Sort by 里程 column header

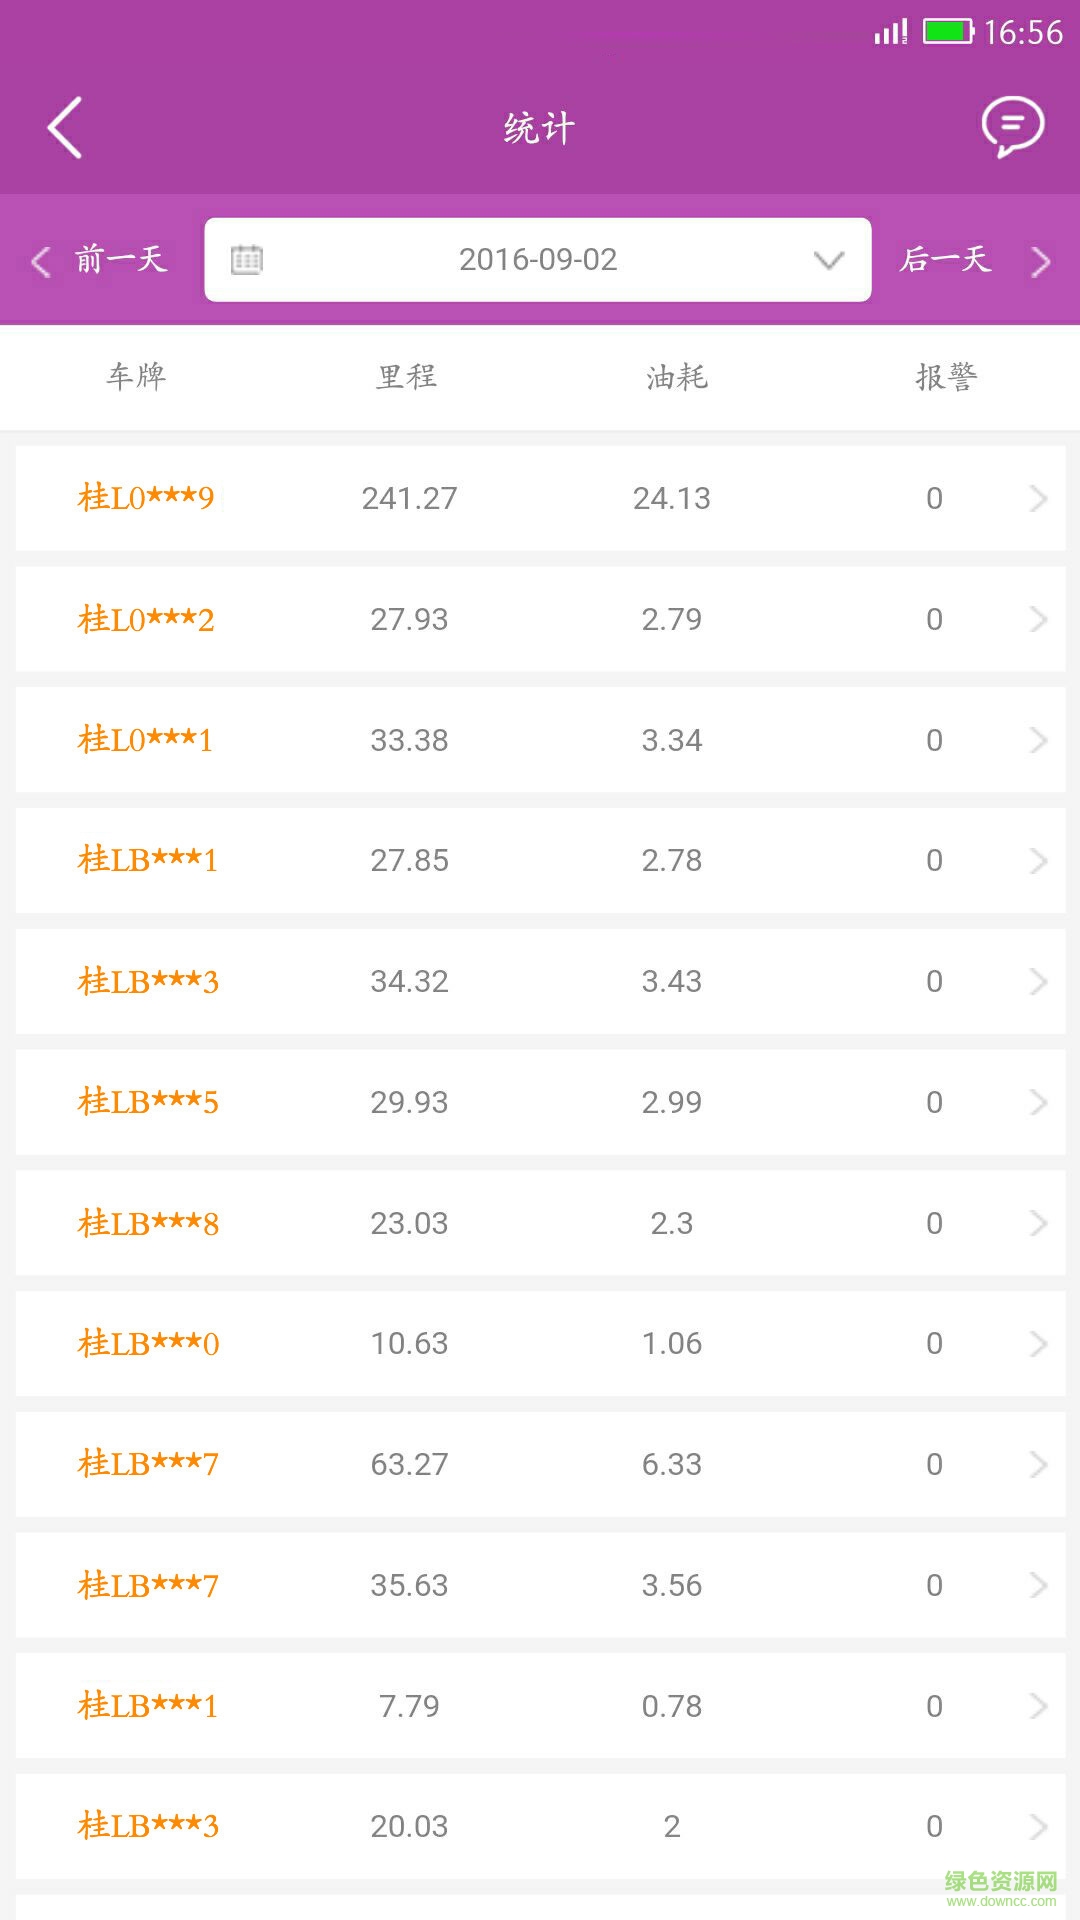point(407,377)
